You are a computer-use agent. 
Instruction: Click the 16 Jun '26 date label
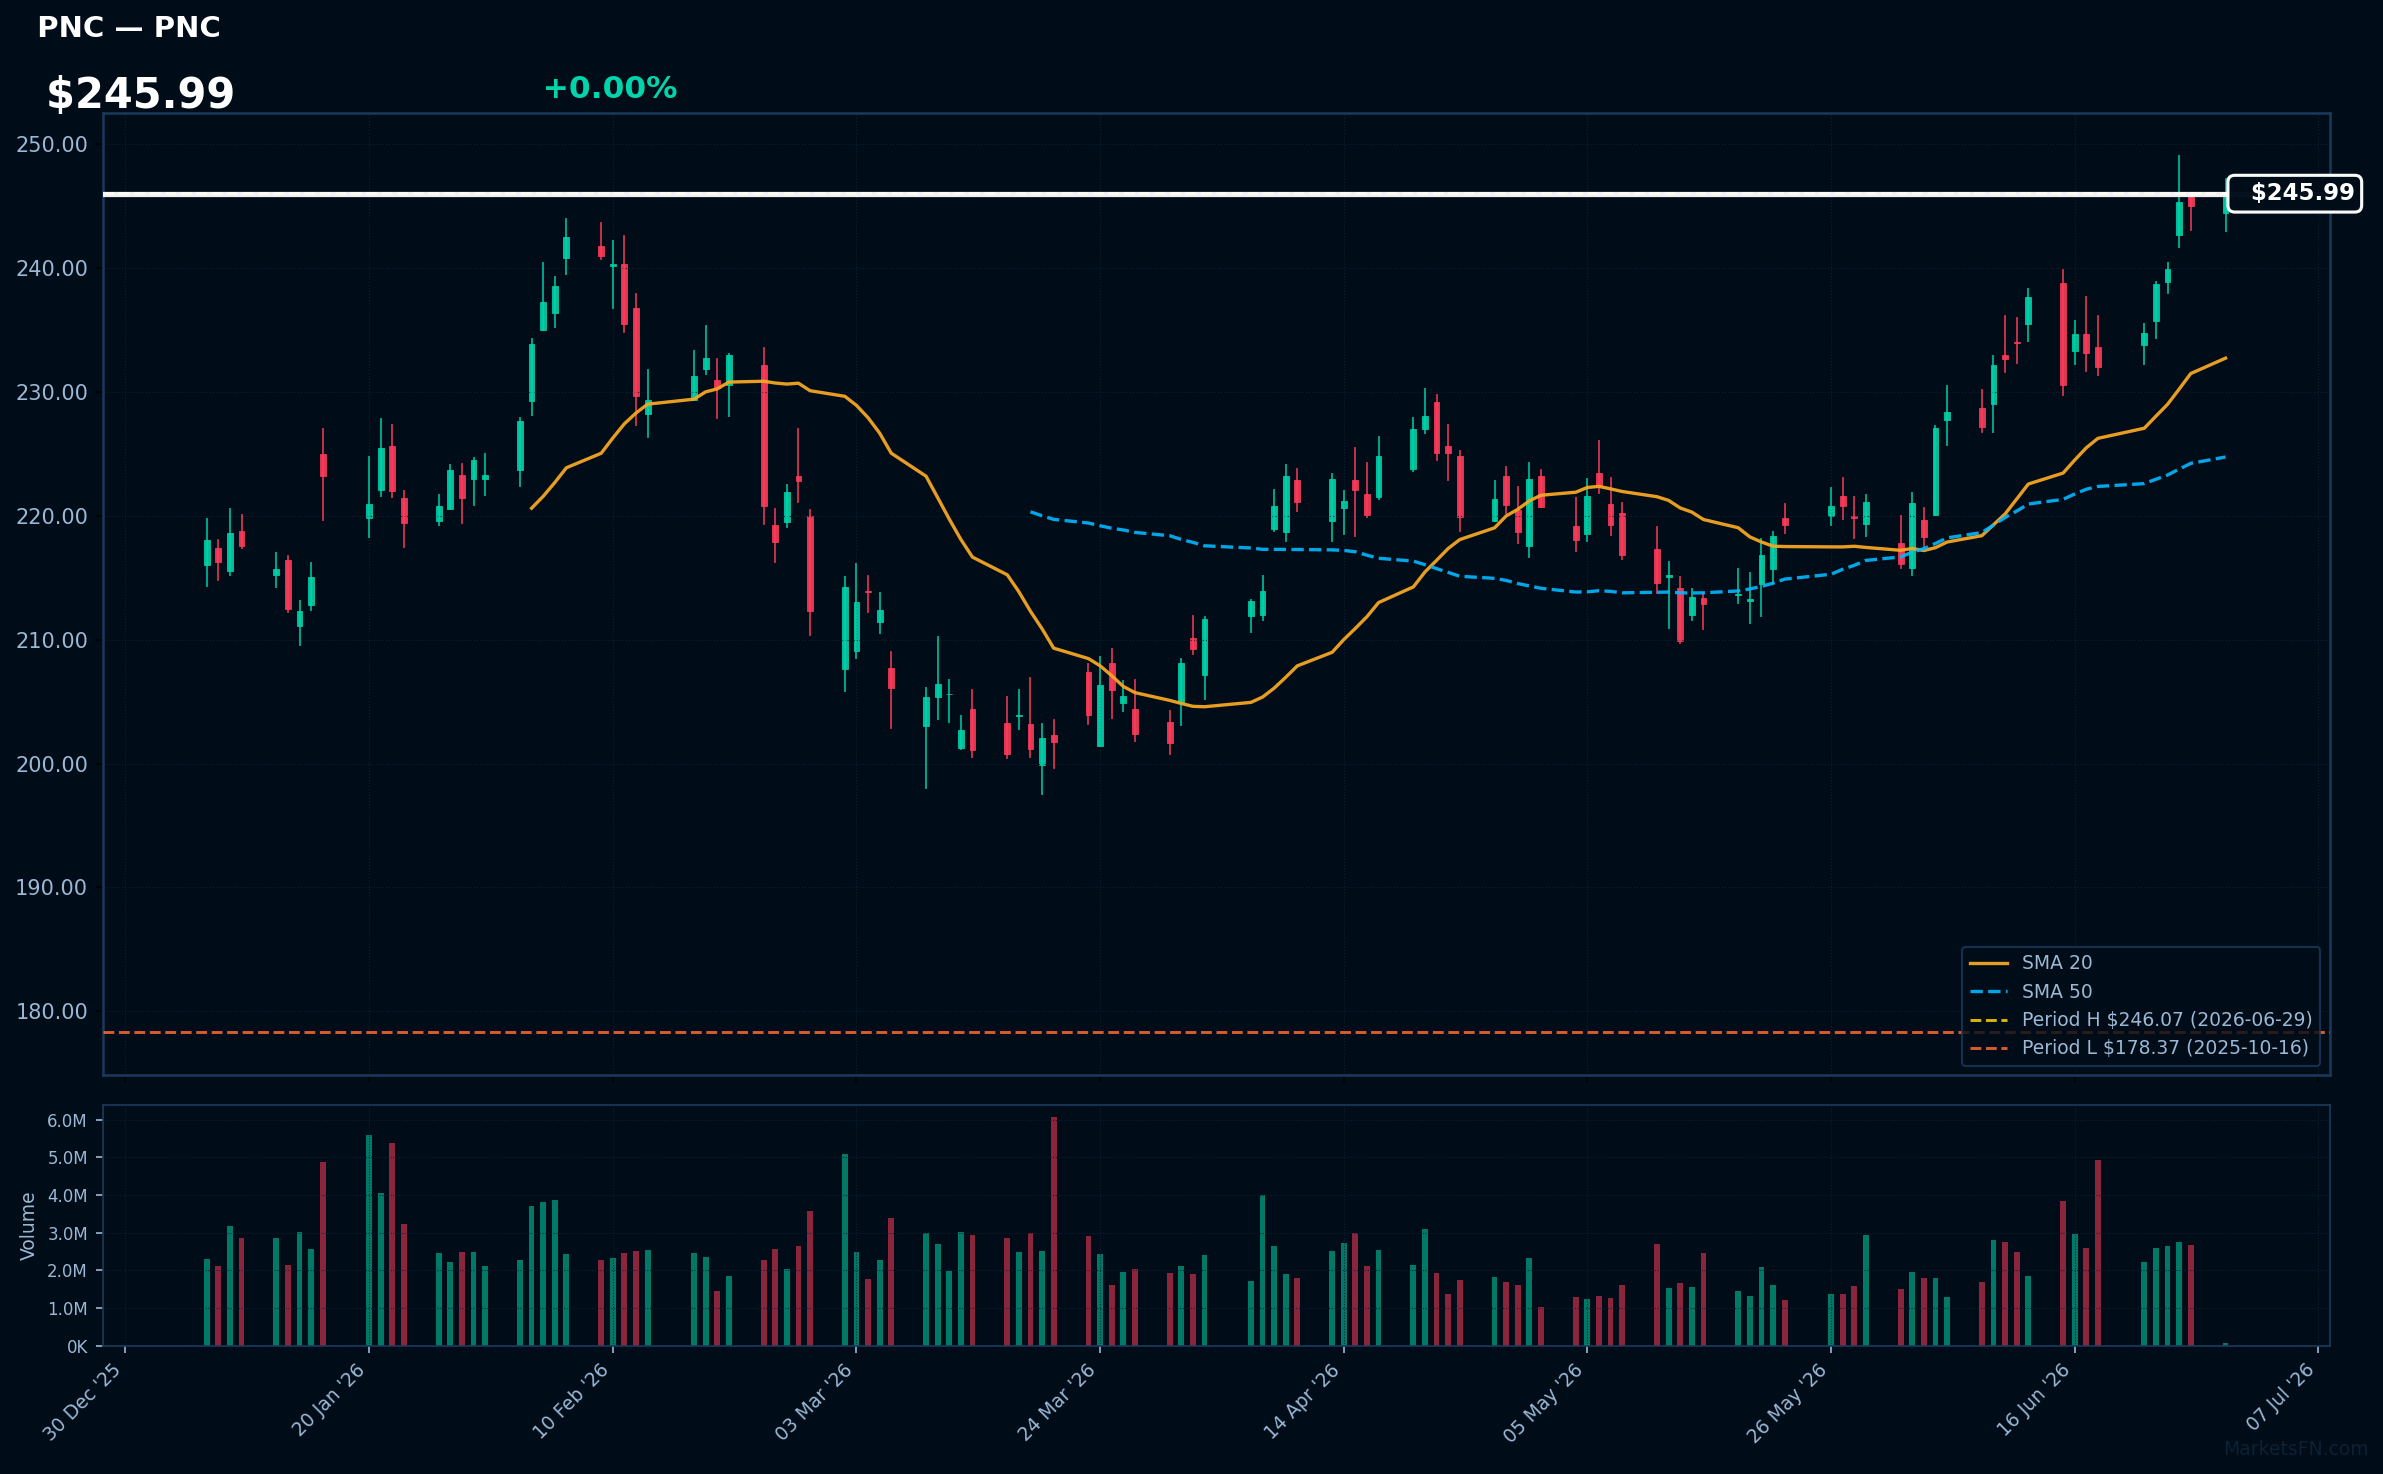2033,1401
